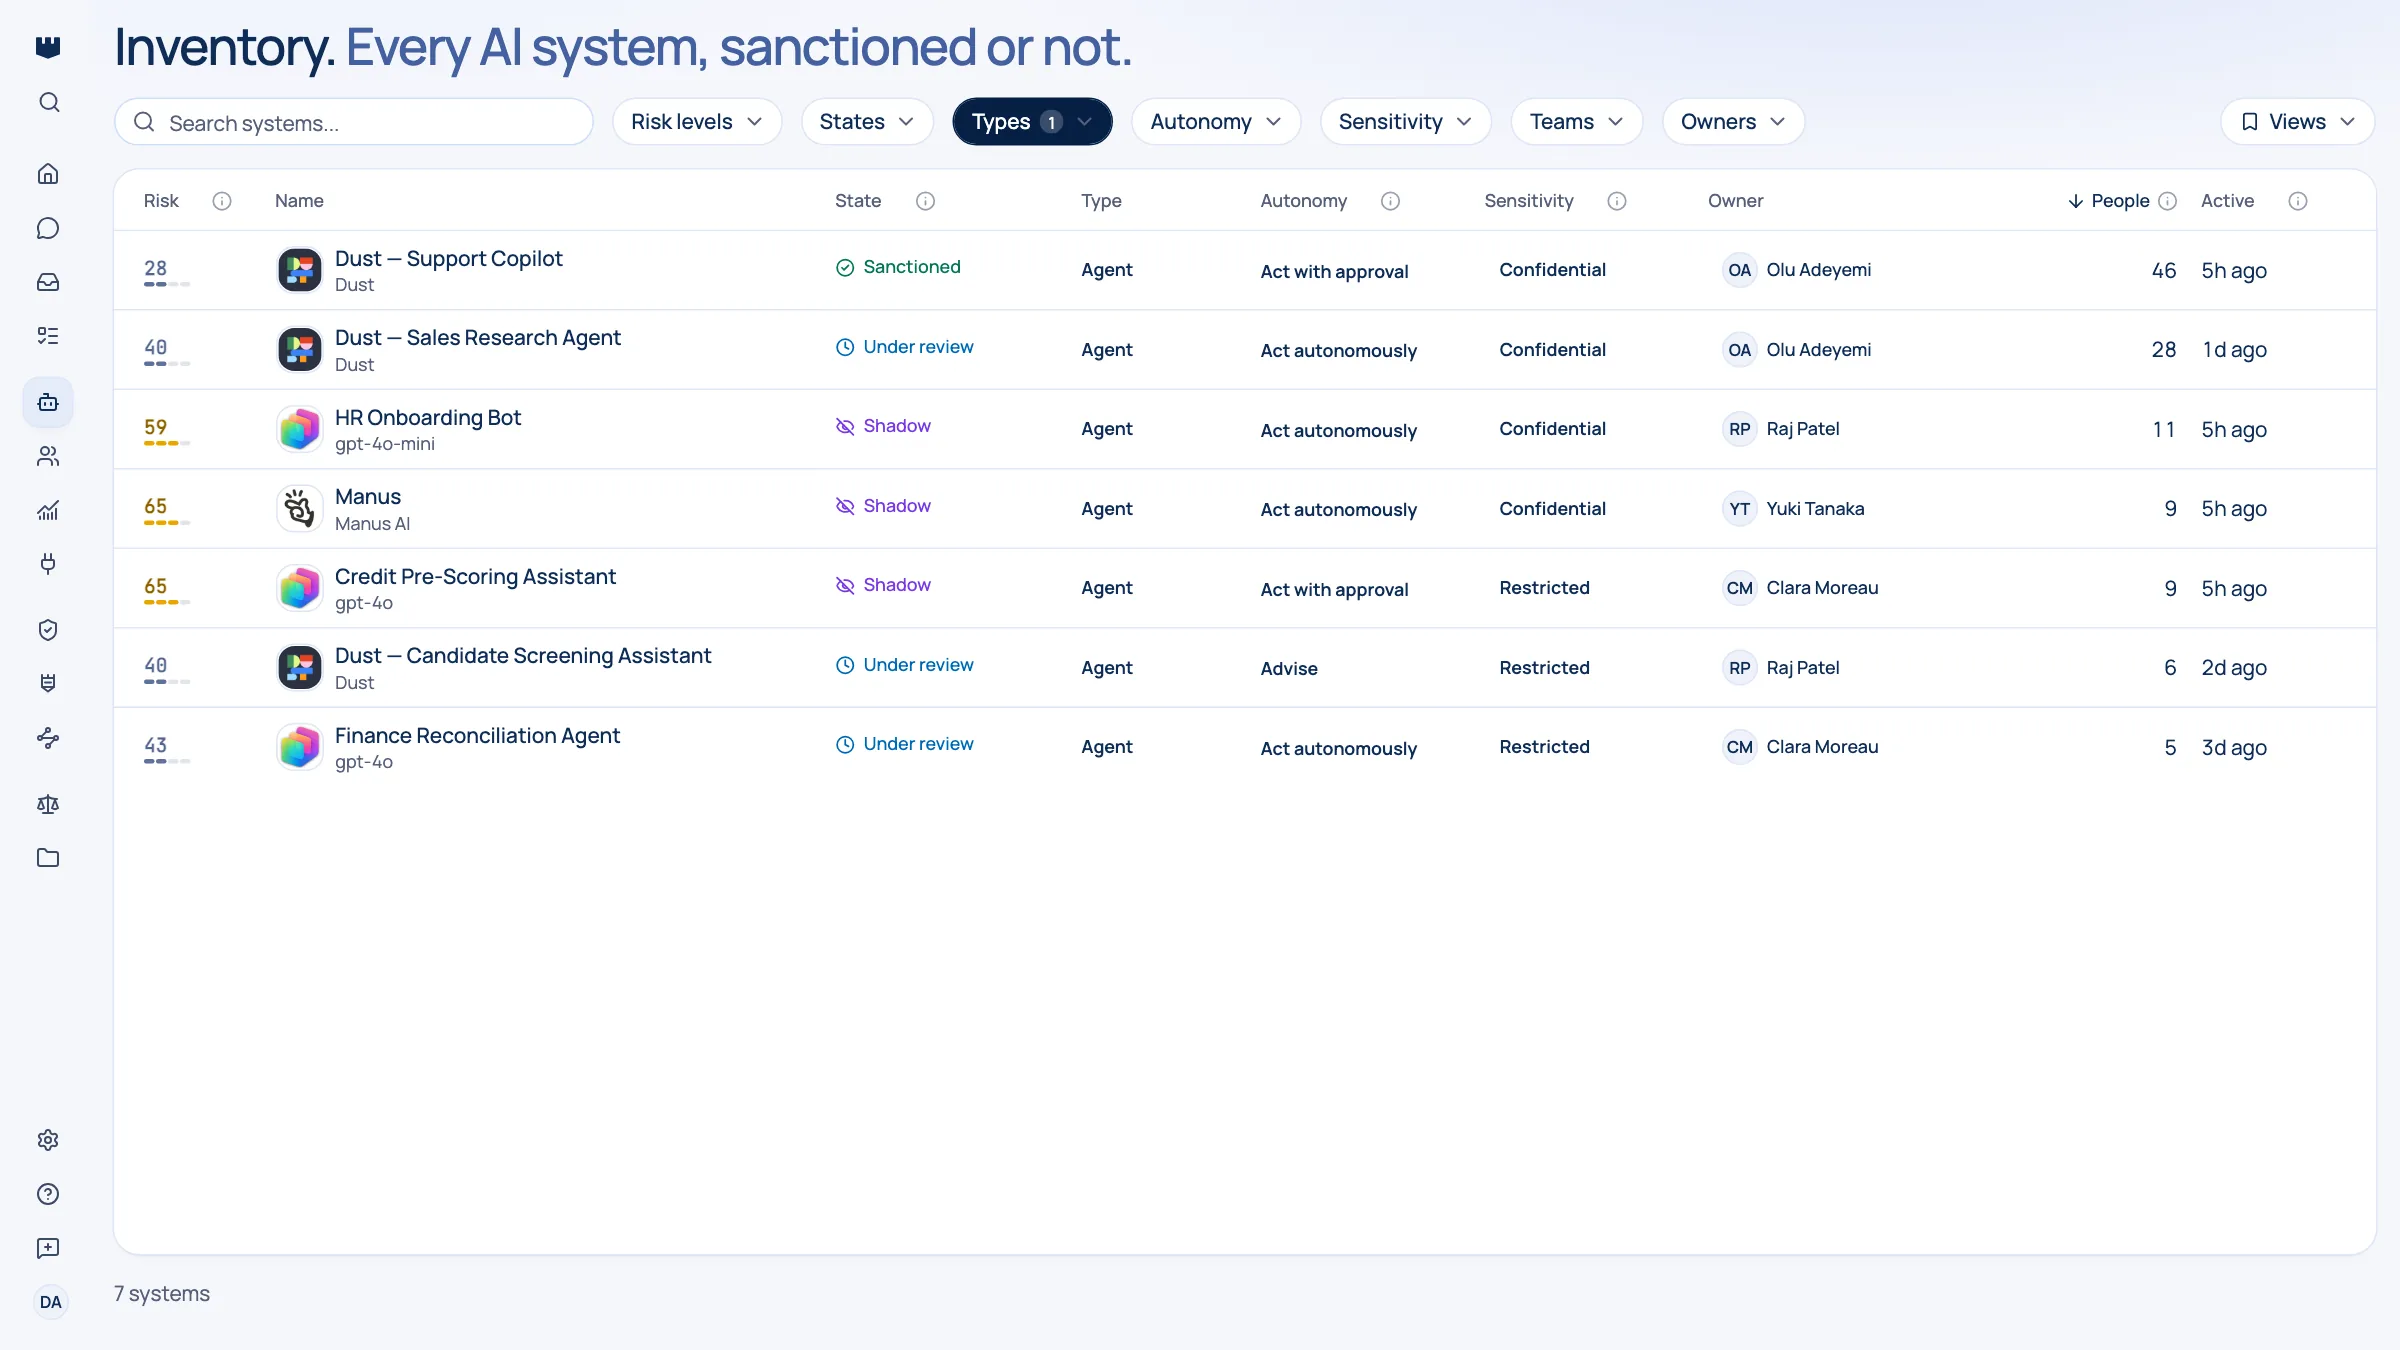Open the Dust — Support Copilot row

point(1244,270)
